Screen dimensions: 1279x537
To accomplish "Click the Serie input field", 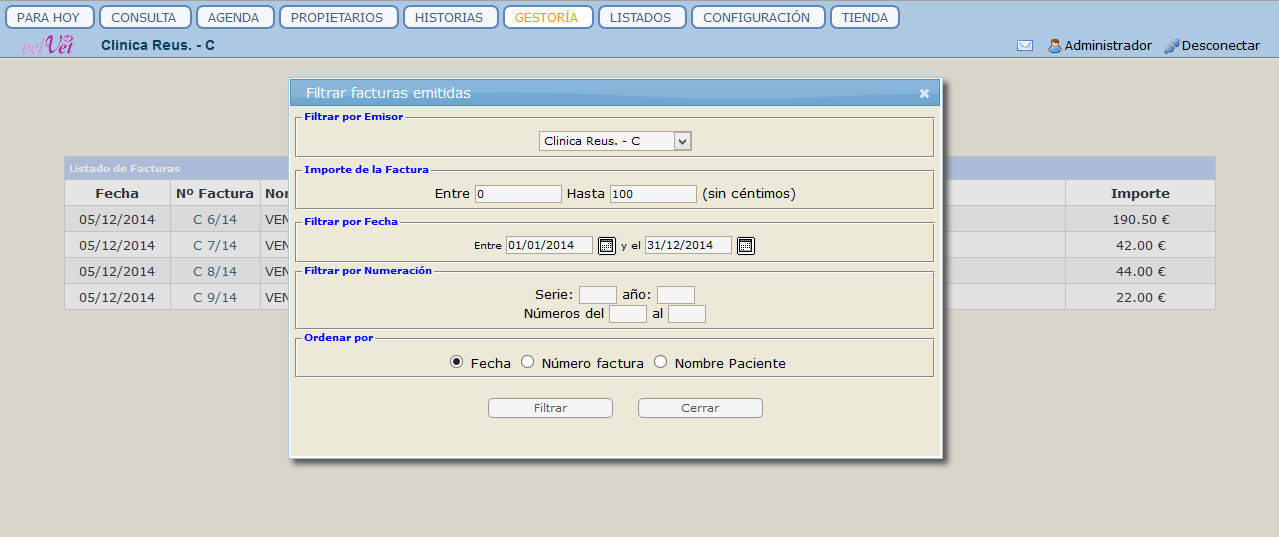I will (x=598, y=295).
